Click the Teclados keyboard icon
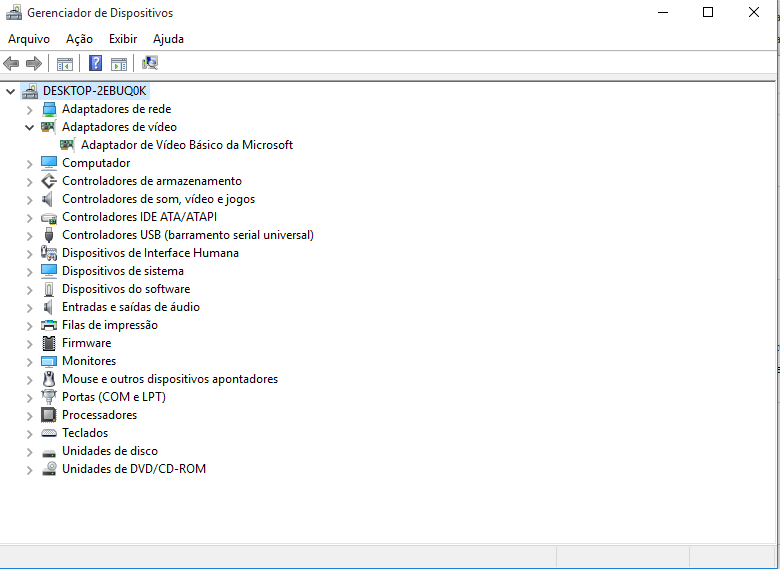The height and width of the screenshot is (569, 780). (x=49, y=433)
